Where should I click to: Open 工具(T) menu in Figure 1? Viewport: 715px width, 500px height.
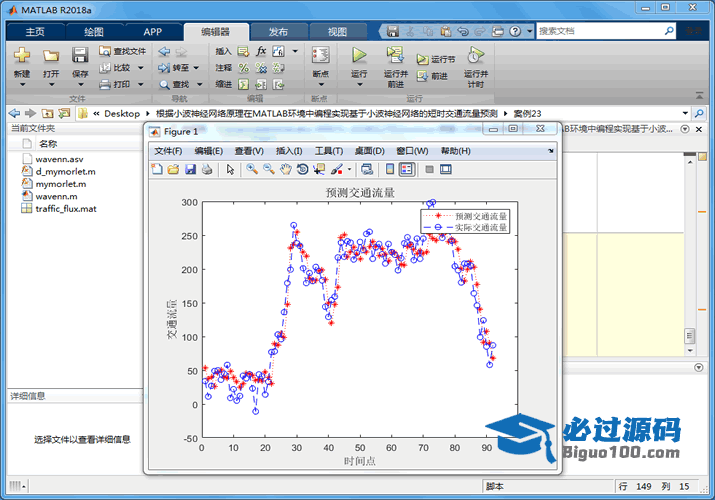329,151
